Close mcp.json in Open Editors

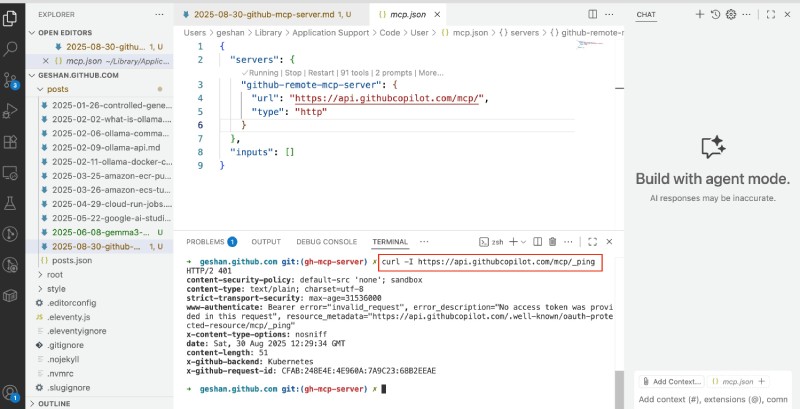[x=45, y=61]
